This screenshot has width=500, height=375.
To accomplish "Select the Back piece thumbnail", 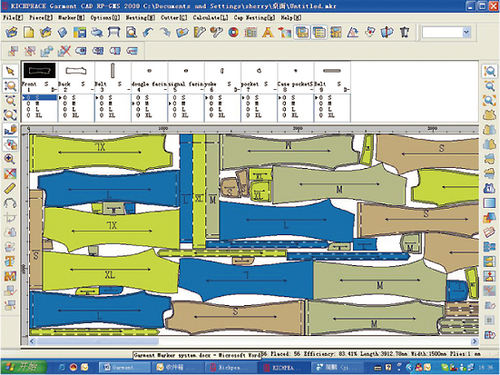I will [76, 71].
